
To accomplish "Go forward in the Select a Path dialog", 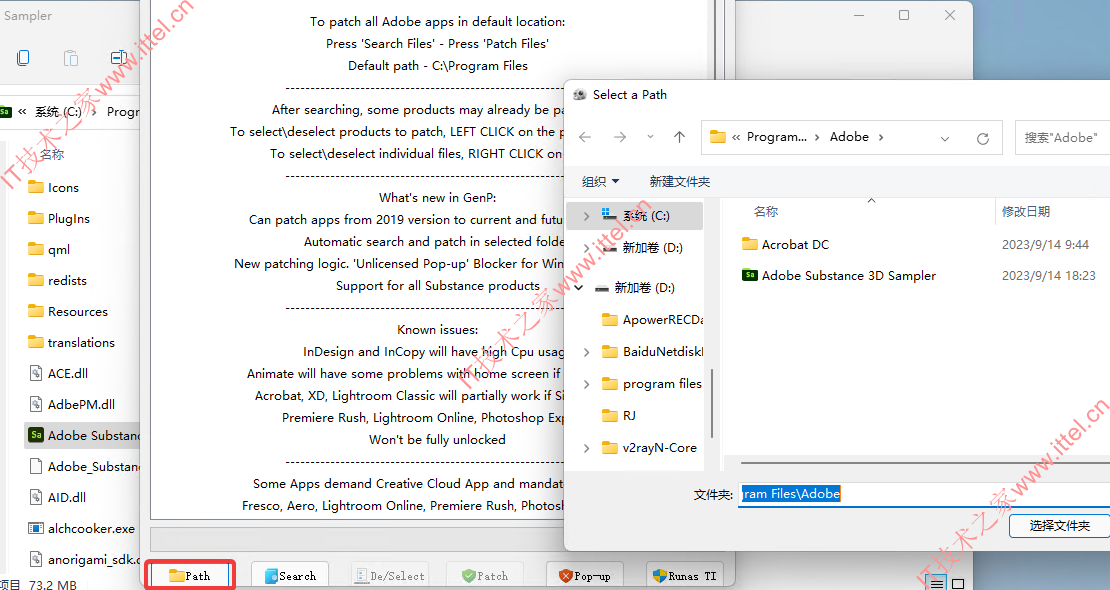I will tap(620, 137).
